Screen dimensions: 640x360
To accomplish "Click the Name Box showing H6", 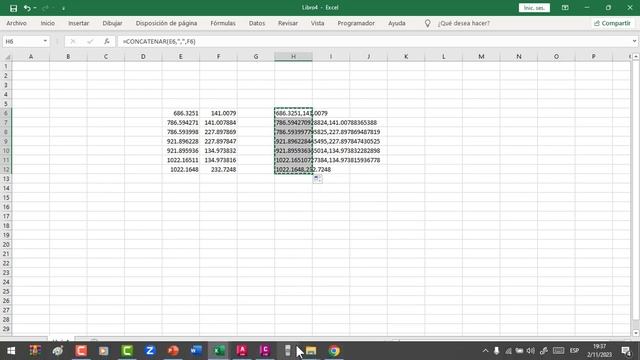I will coord(21,41).
